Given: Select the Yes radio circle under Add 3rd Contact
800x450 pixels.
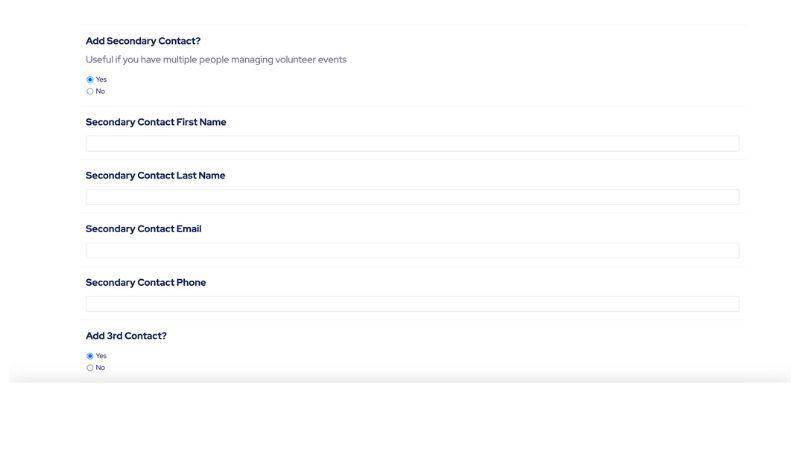Looking at the screenshot, I should tap(90, 356).
